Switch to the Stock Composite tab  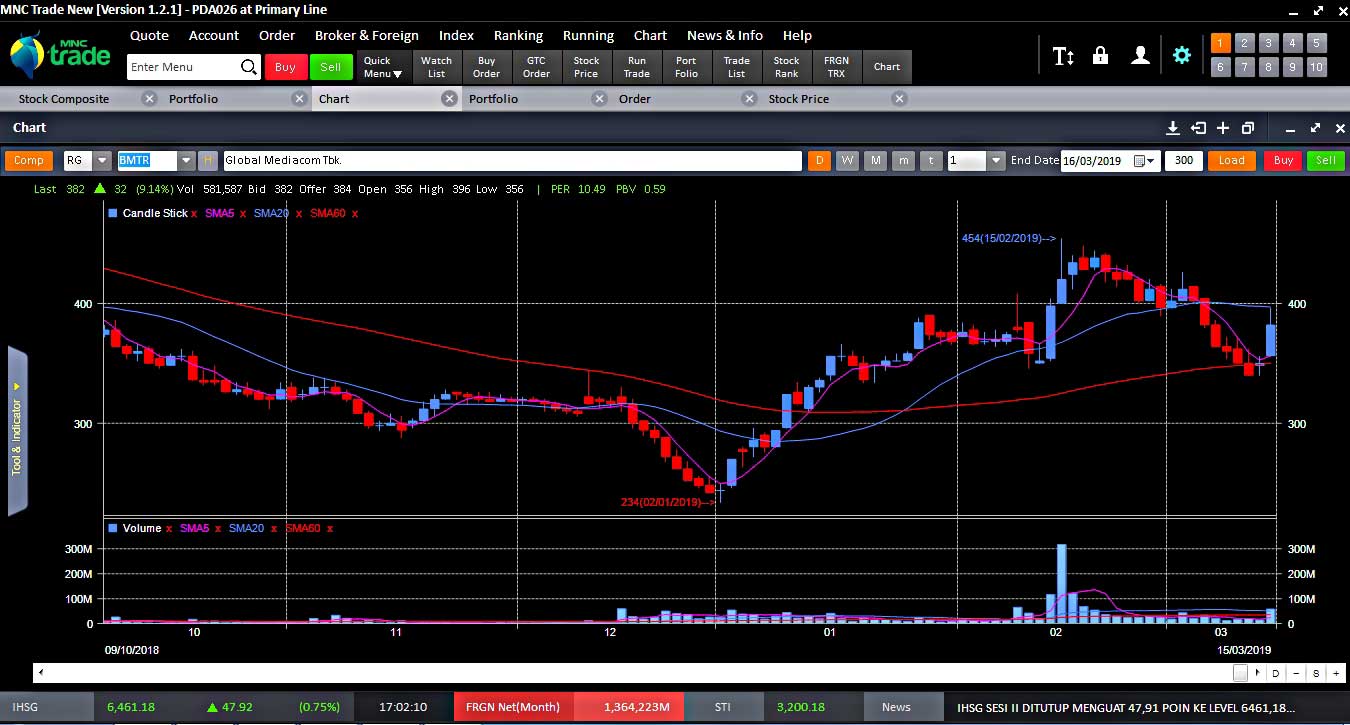(x=64, y=99)
